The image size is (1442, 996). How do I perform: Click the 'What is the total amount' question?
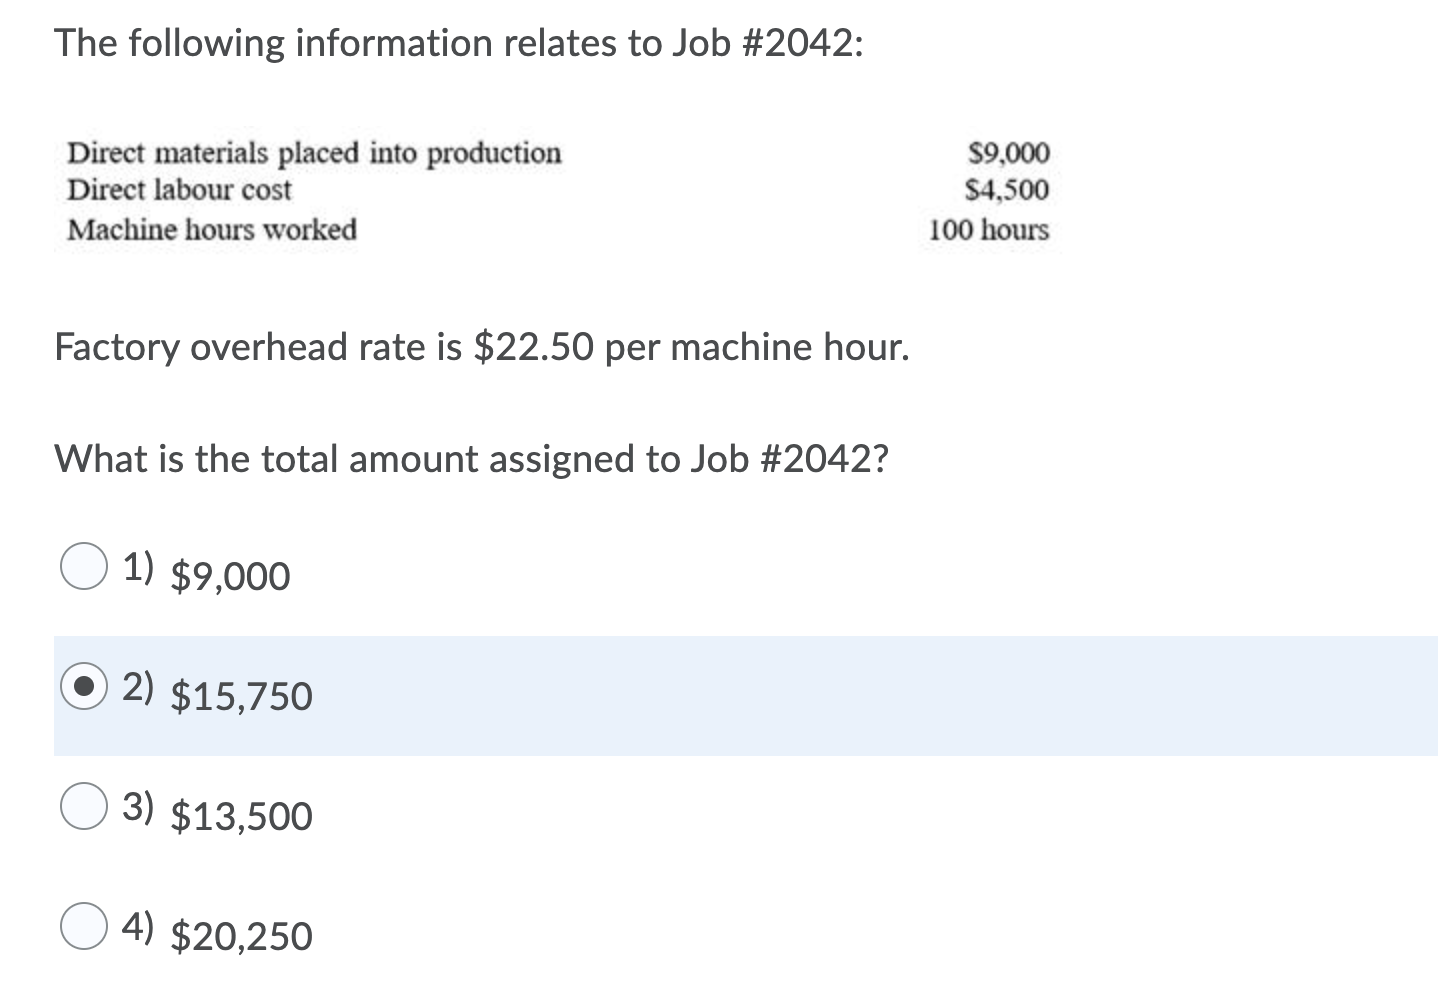click(471, 460)
